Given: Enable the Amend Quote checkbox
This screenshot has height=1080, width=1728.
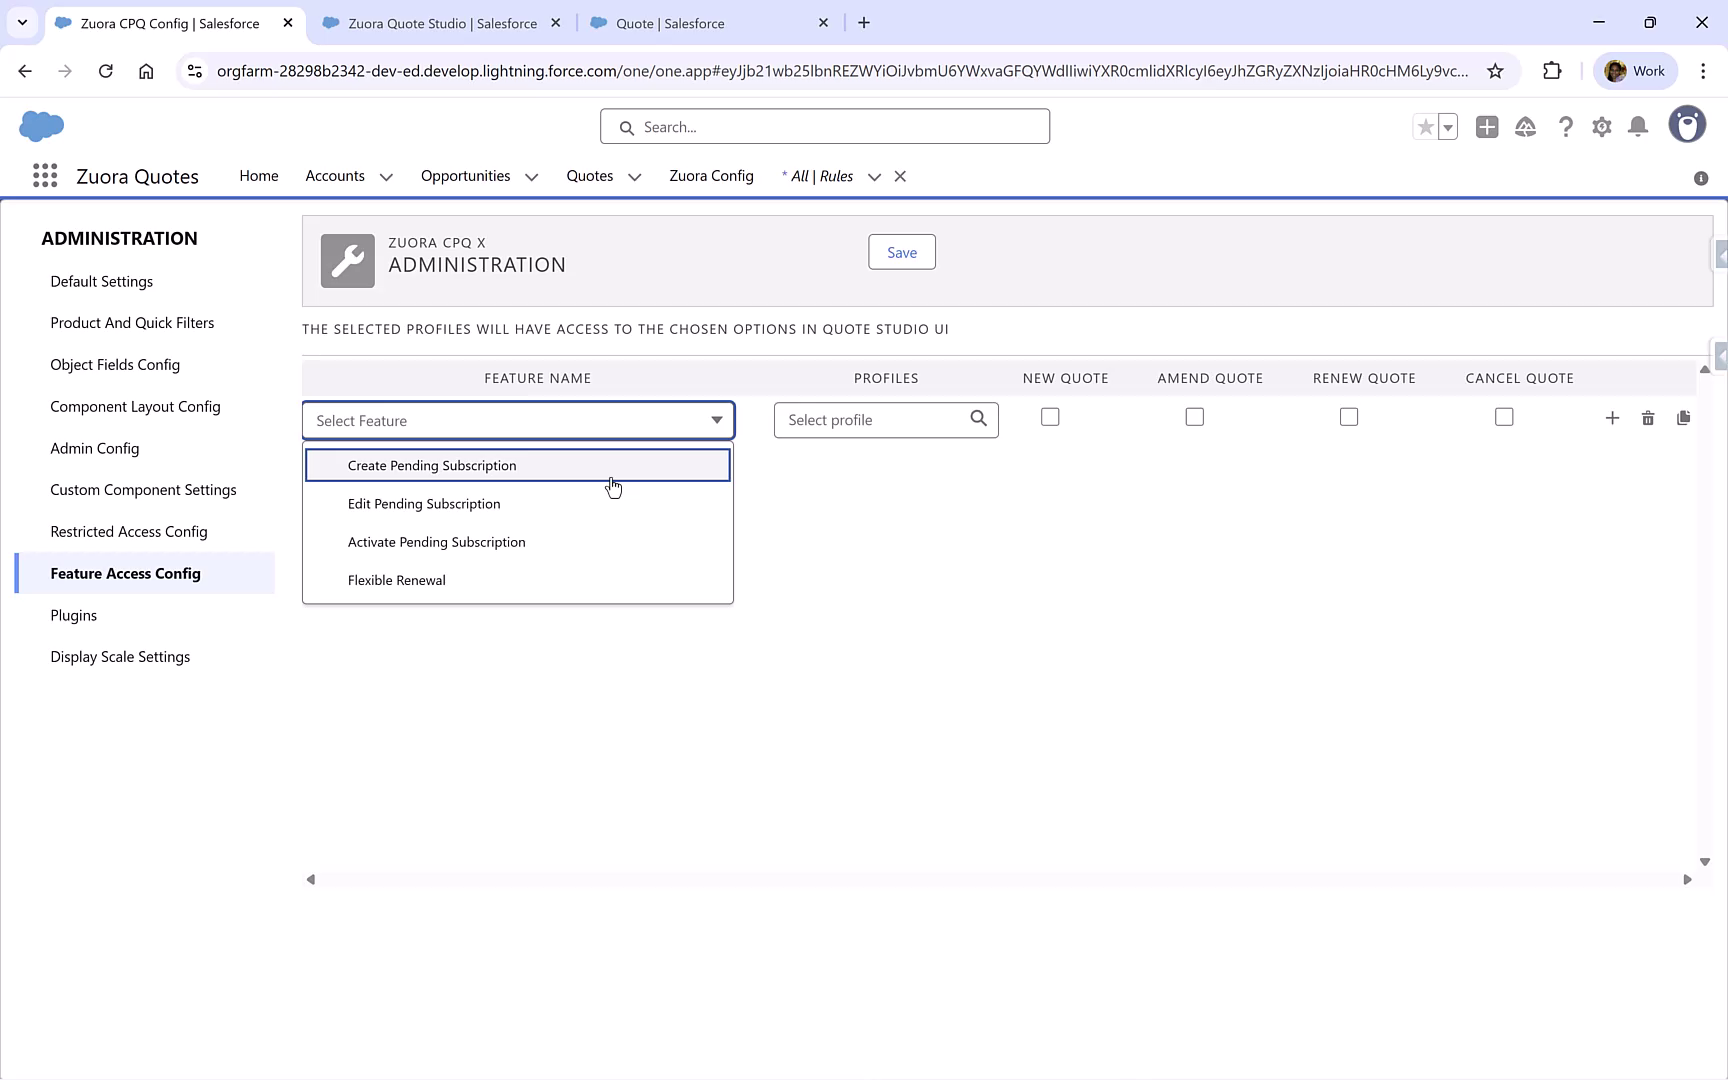Looking at the screenshot, I should 1194,416.
